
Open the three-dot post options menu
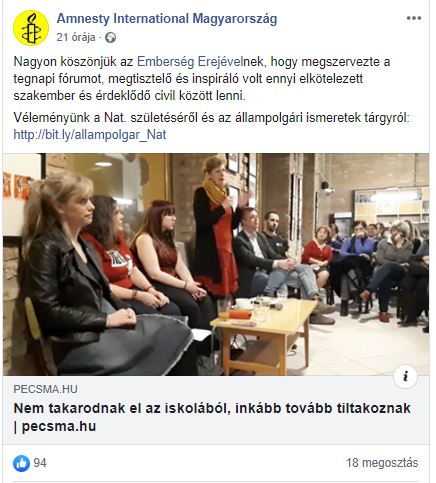click(414, 18)
